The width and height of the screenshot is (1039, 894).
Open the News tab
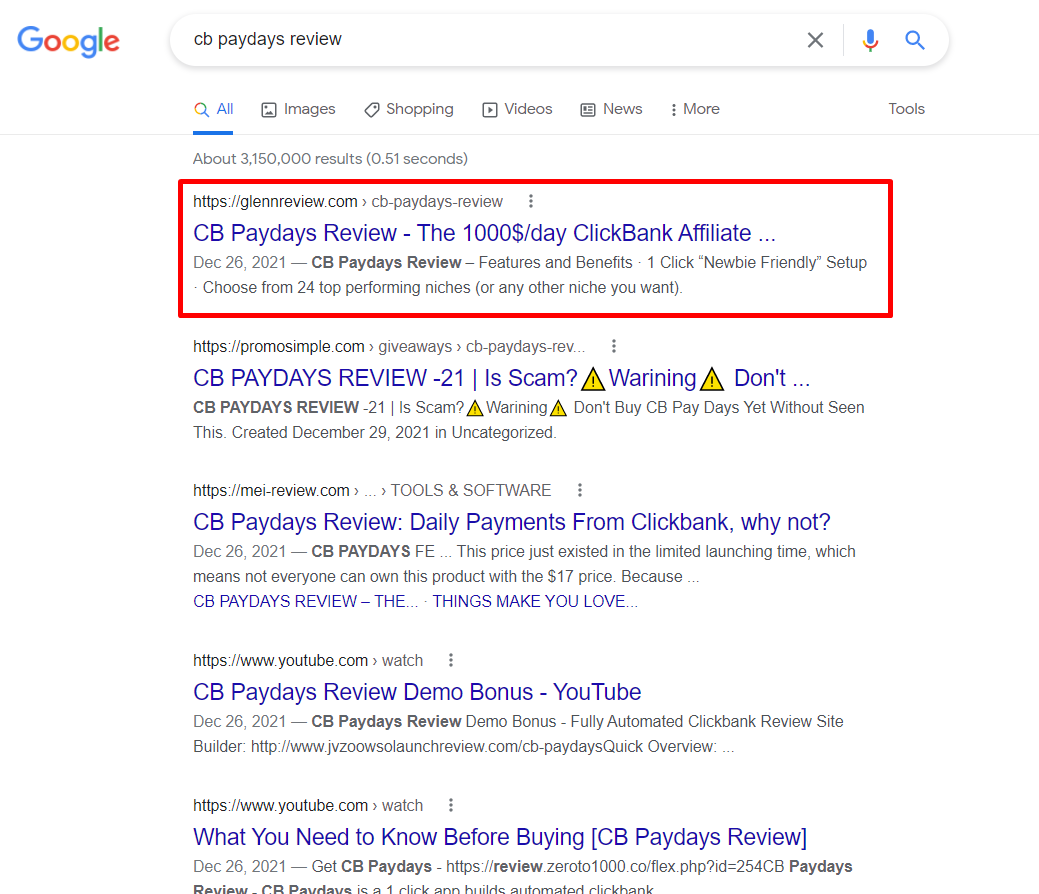click(x=611, y=109)
